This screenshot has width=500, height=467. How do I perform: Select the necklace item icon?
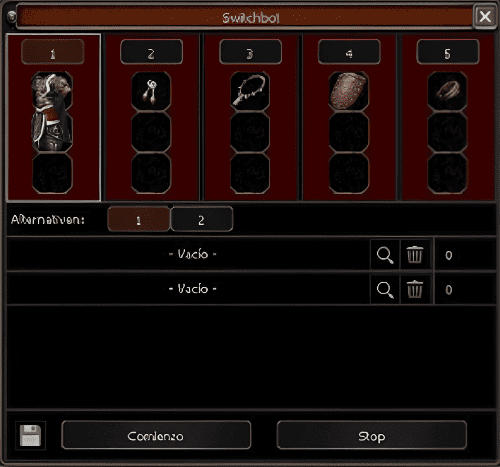(x=250, y=91)
